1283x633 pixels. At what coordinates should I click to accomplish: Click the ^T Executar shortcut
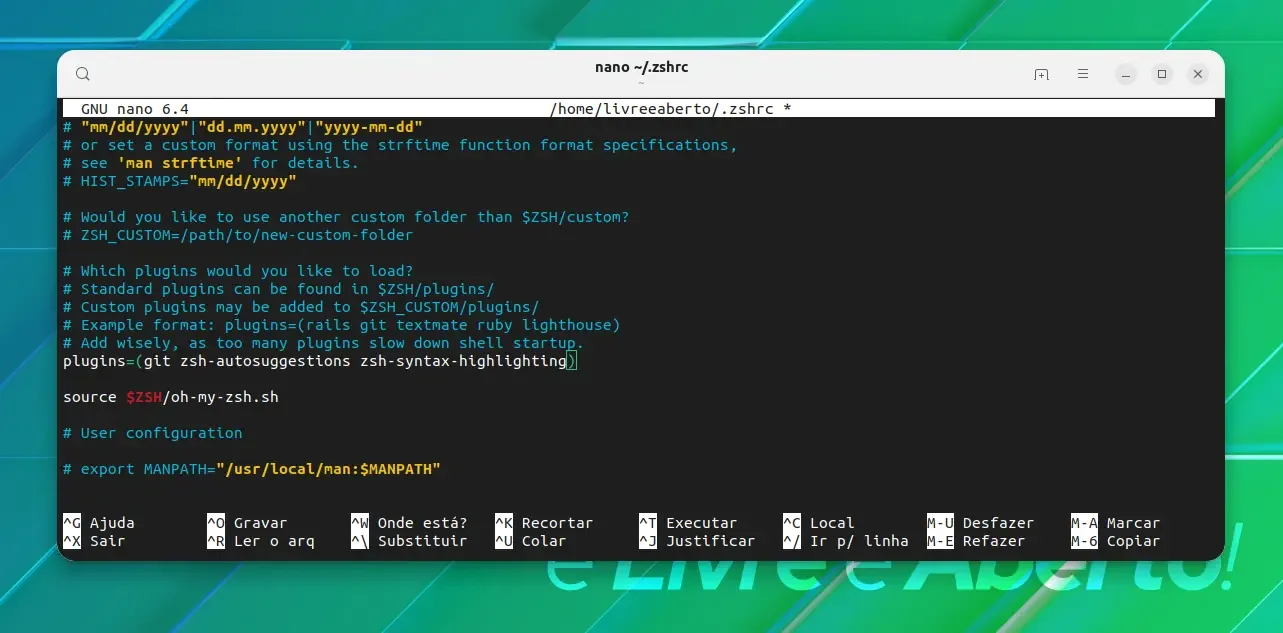tap(688, 523)
